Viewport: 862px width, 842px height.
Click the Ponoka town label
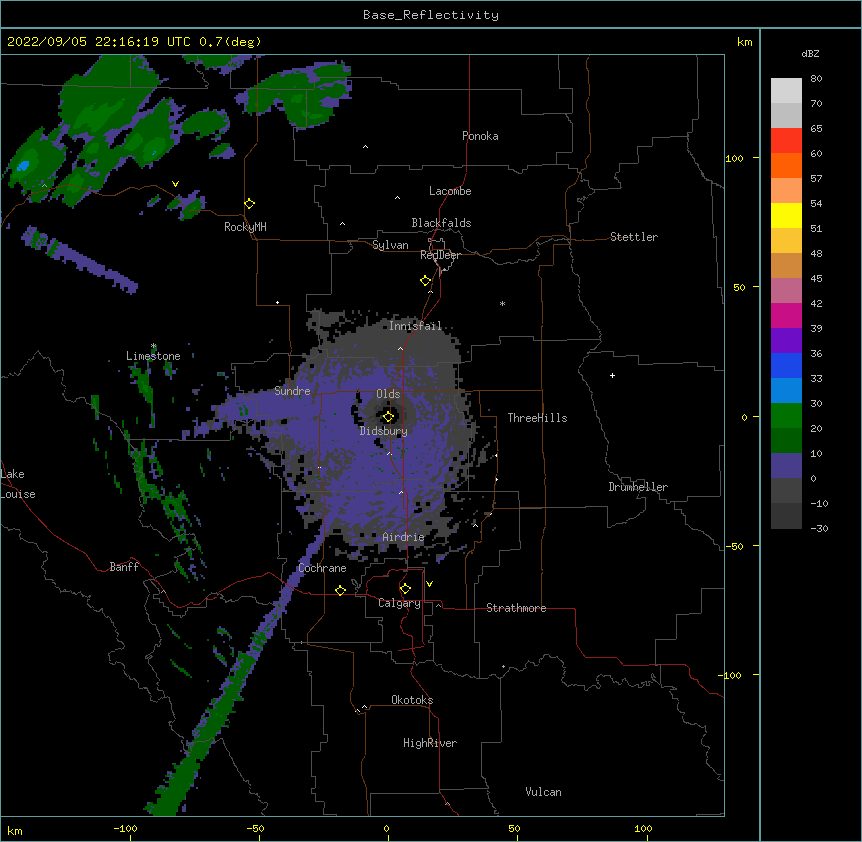tap(480, 136)
